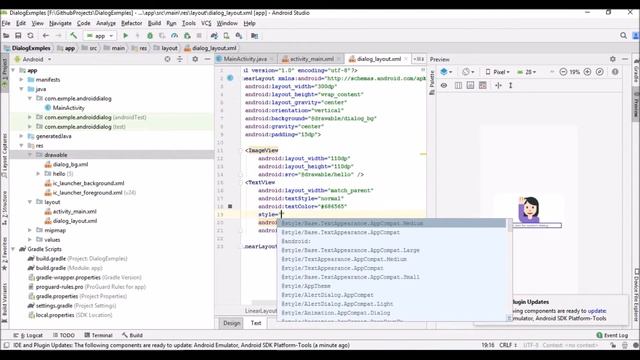Open the Logcat tool window
This screenshot has width=640, height=360.
click(x=28, y=335)
